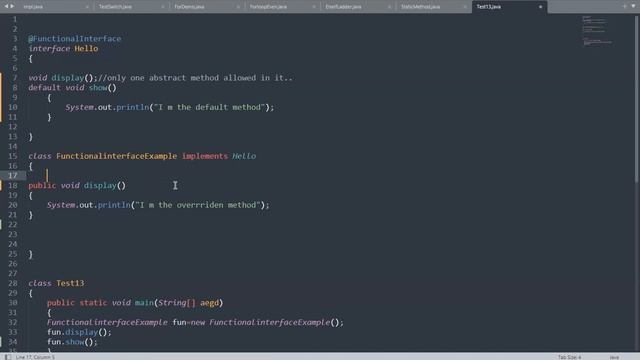Click 'fun.show();' on line 34
The image size is (640, 360).
click(72, 342)
